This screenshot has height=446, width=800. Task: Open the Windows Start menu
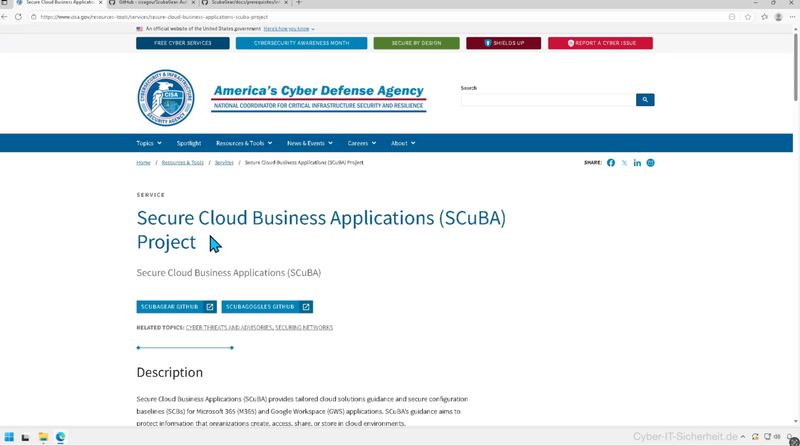9,437
